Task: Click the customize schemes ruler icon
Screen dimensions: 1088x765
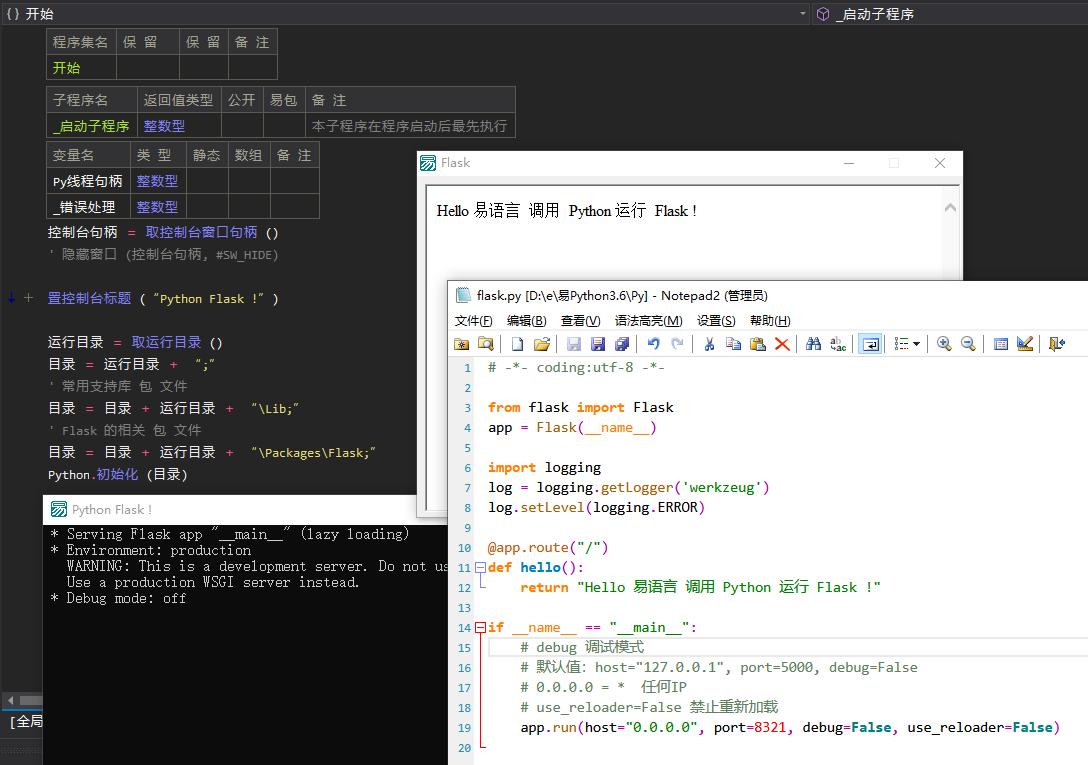Action: (1025, 344)
